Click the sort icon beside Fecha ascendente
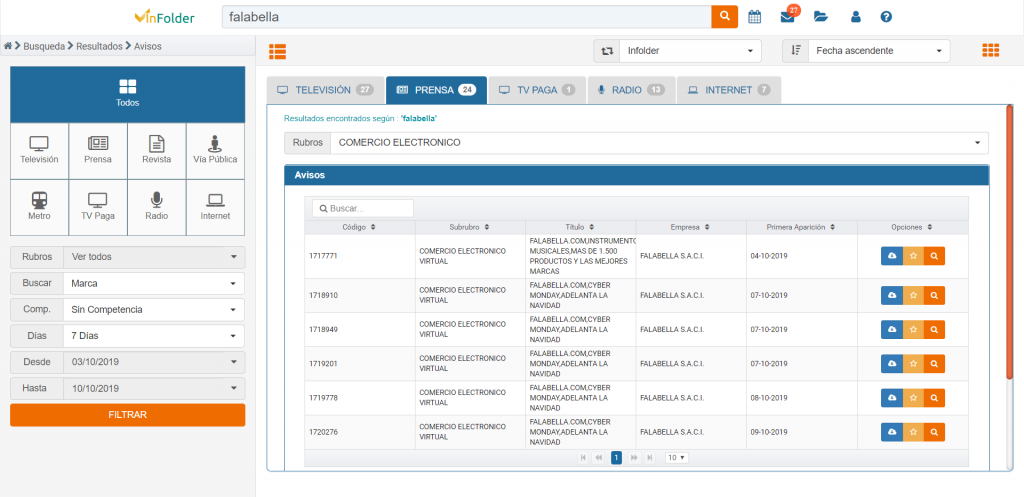Viewport: 1024px width, 497px height. coord(795,51)
